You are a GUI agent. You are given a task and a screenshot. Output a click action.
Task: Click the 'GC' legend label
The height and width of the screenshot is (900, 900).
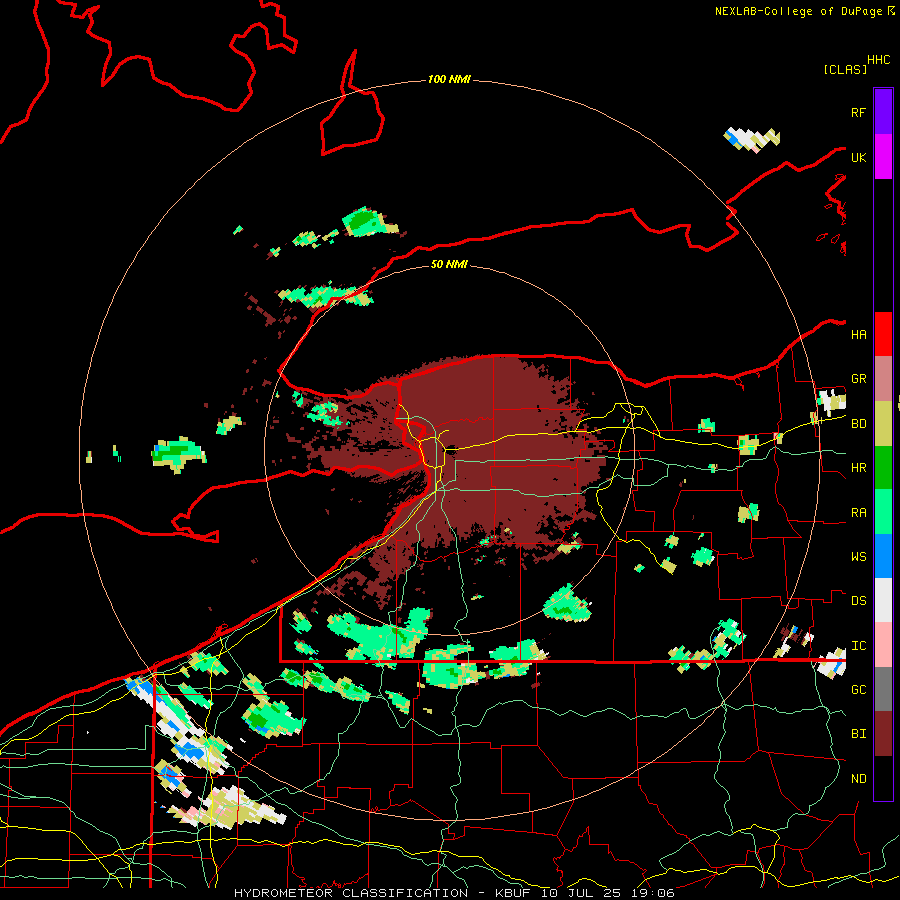tap(858, 690)
